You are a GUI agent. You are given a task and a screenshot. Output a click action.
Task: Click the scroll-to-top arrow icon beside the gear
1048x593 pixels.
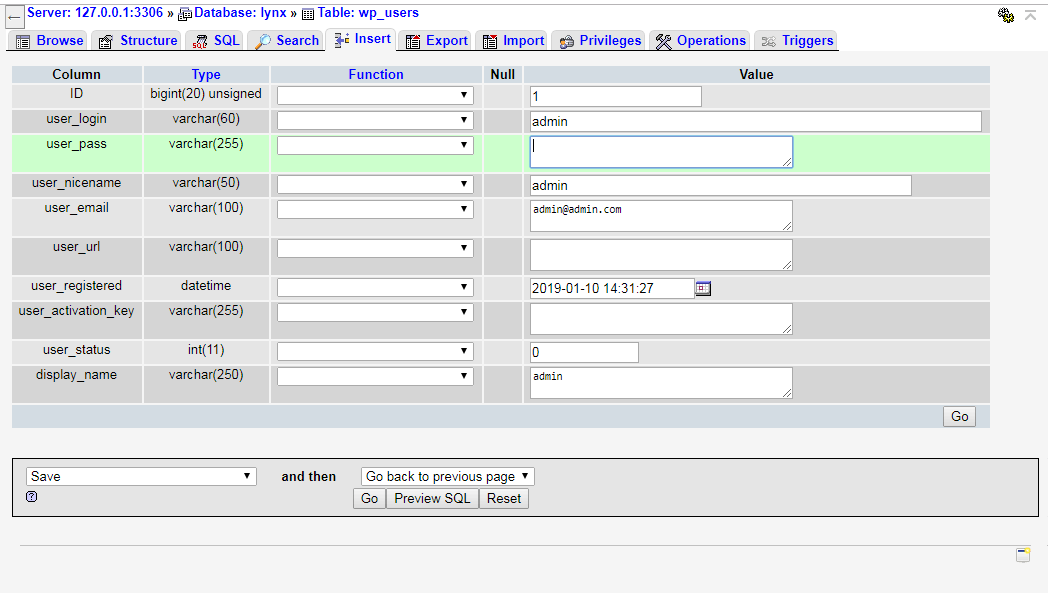(1030, 15)
